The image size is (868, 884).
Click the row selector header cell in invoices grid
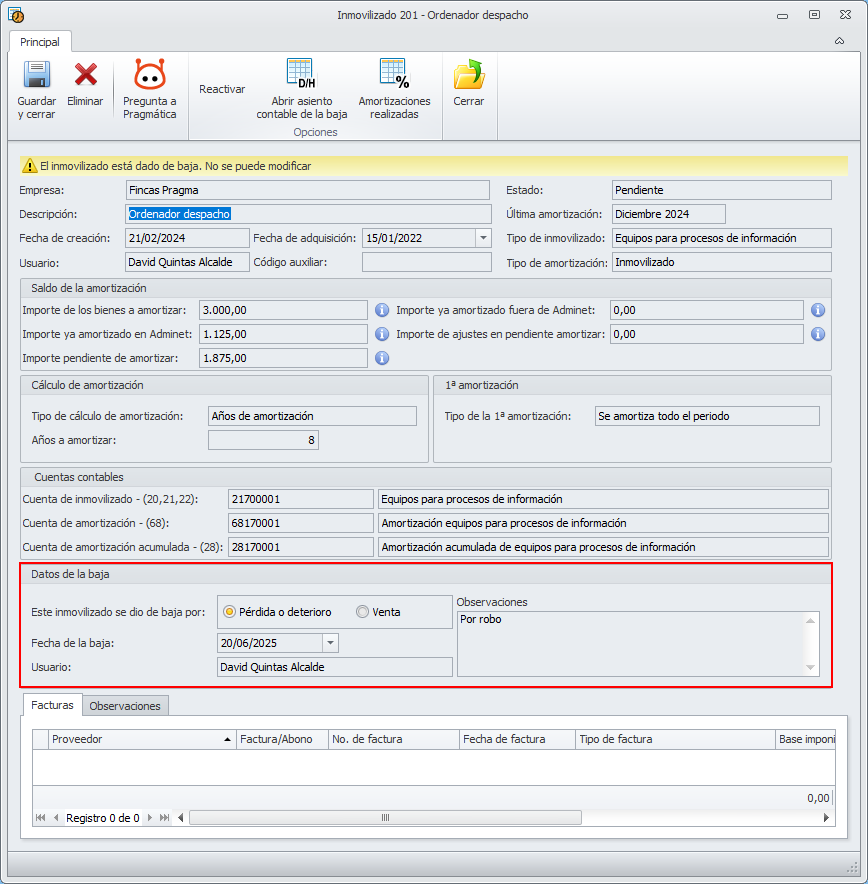click(x=41, y=739)
